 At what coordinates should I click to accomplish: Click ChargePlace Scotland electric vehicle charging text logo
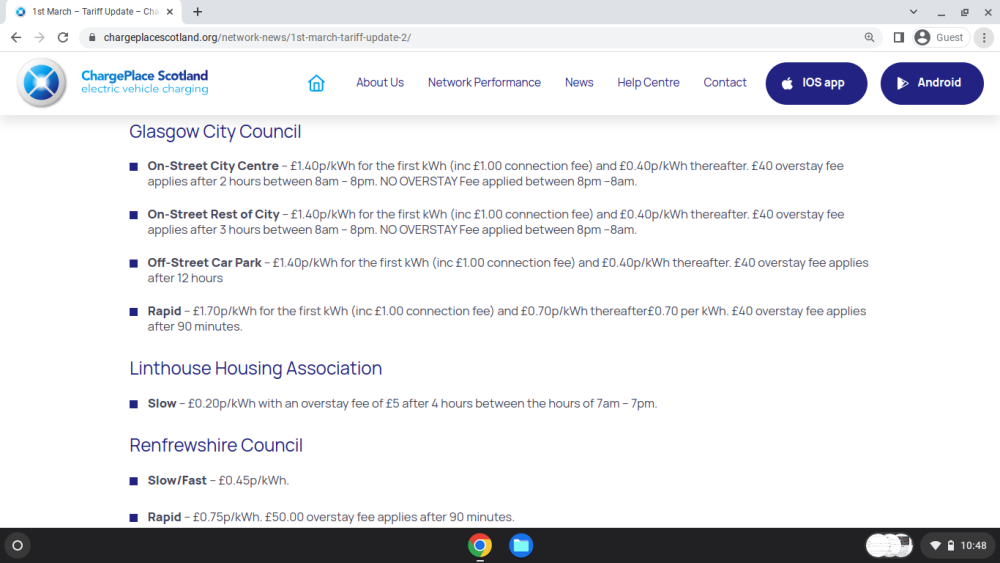[145, 82]
